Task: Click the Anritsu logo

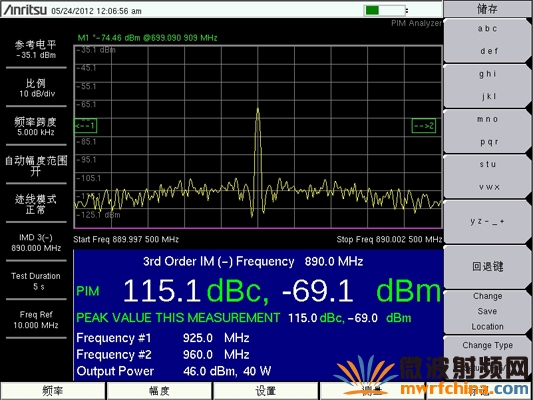Action: pyautogui.click(x=25, y=10)
